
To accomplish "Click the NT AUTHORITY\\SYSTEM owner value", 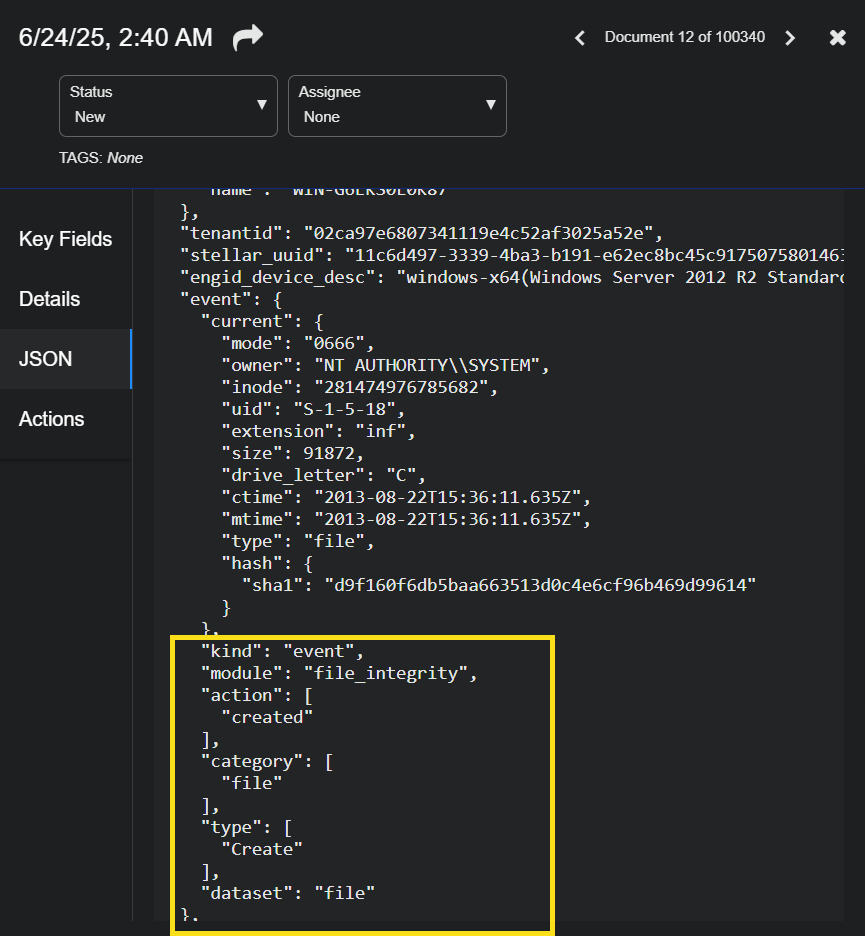I will [x=431, y=365].
